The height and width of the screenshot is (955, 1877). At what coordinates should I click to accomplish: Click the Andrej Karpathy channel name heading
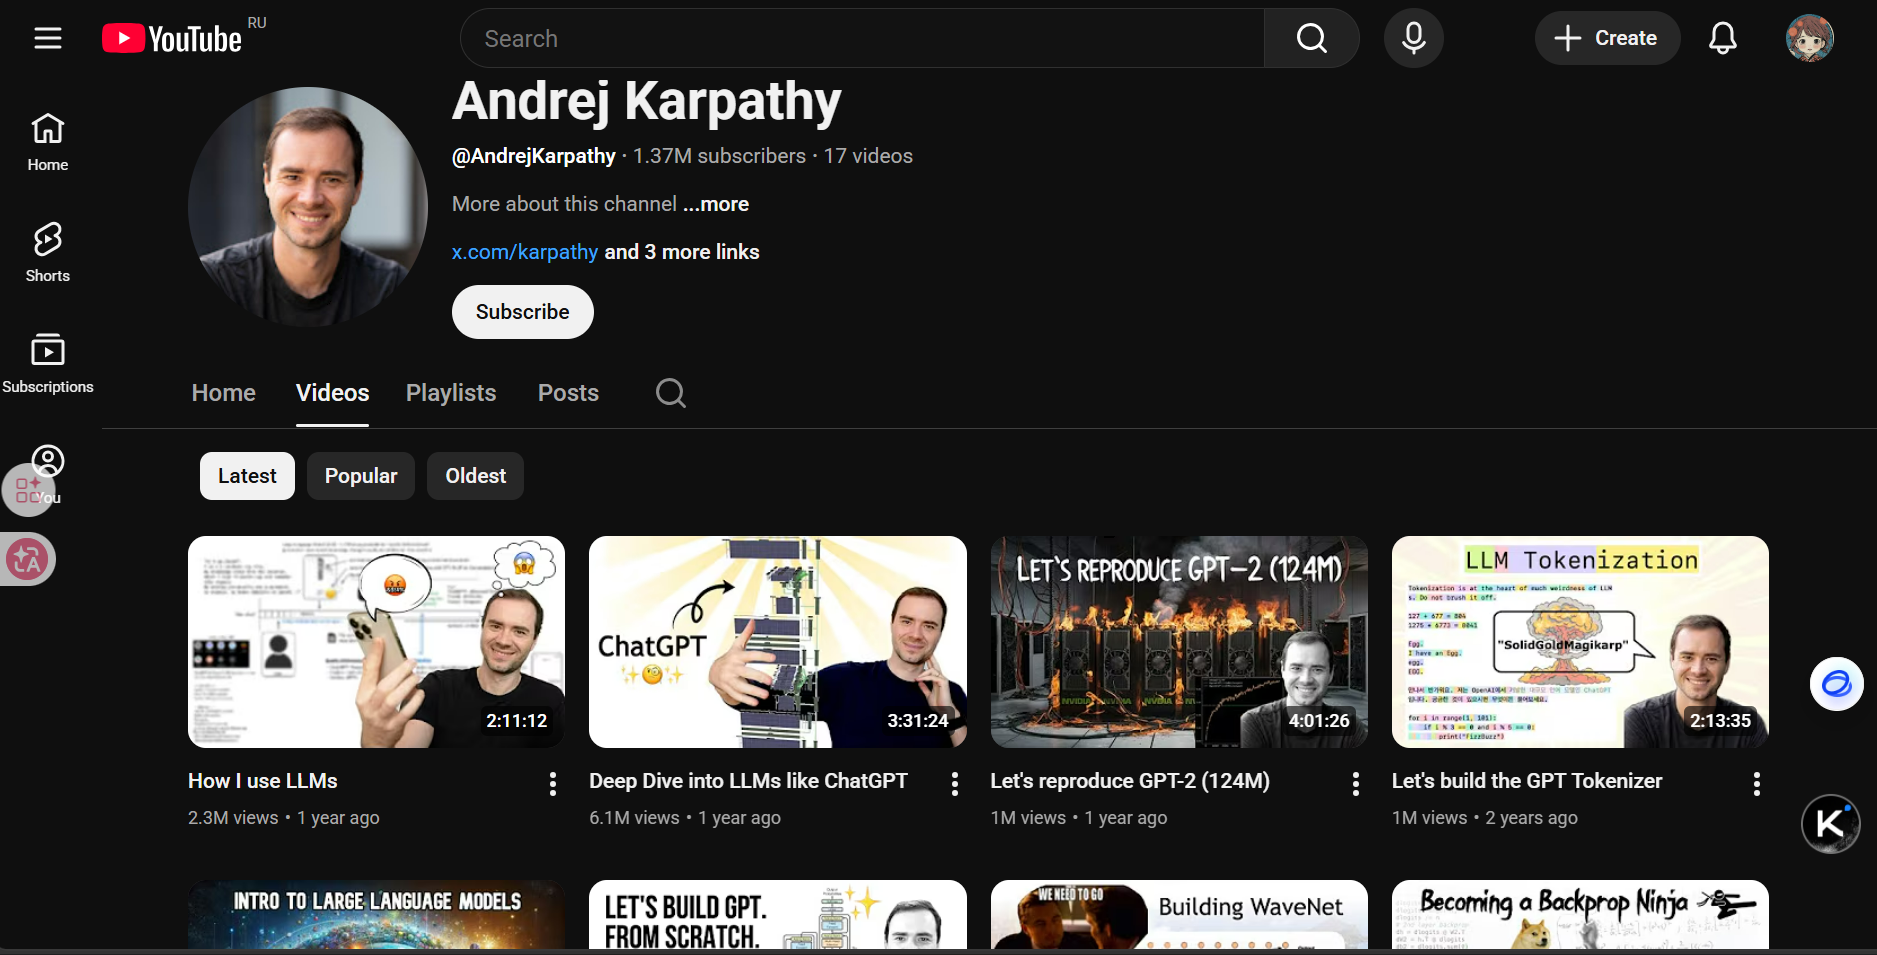point(646,102)
